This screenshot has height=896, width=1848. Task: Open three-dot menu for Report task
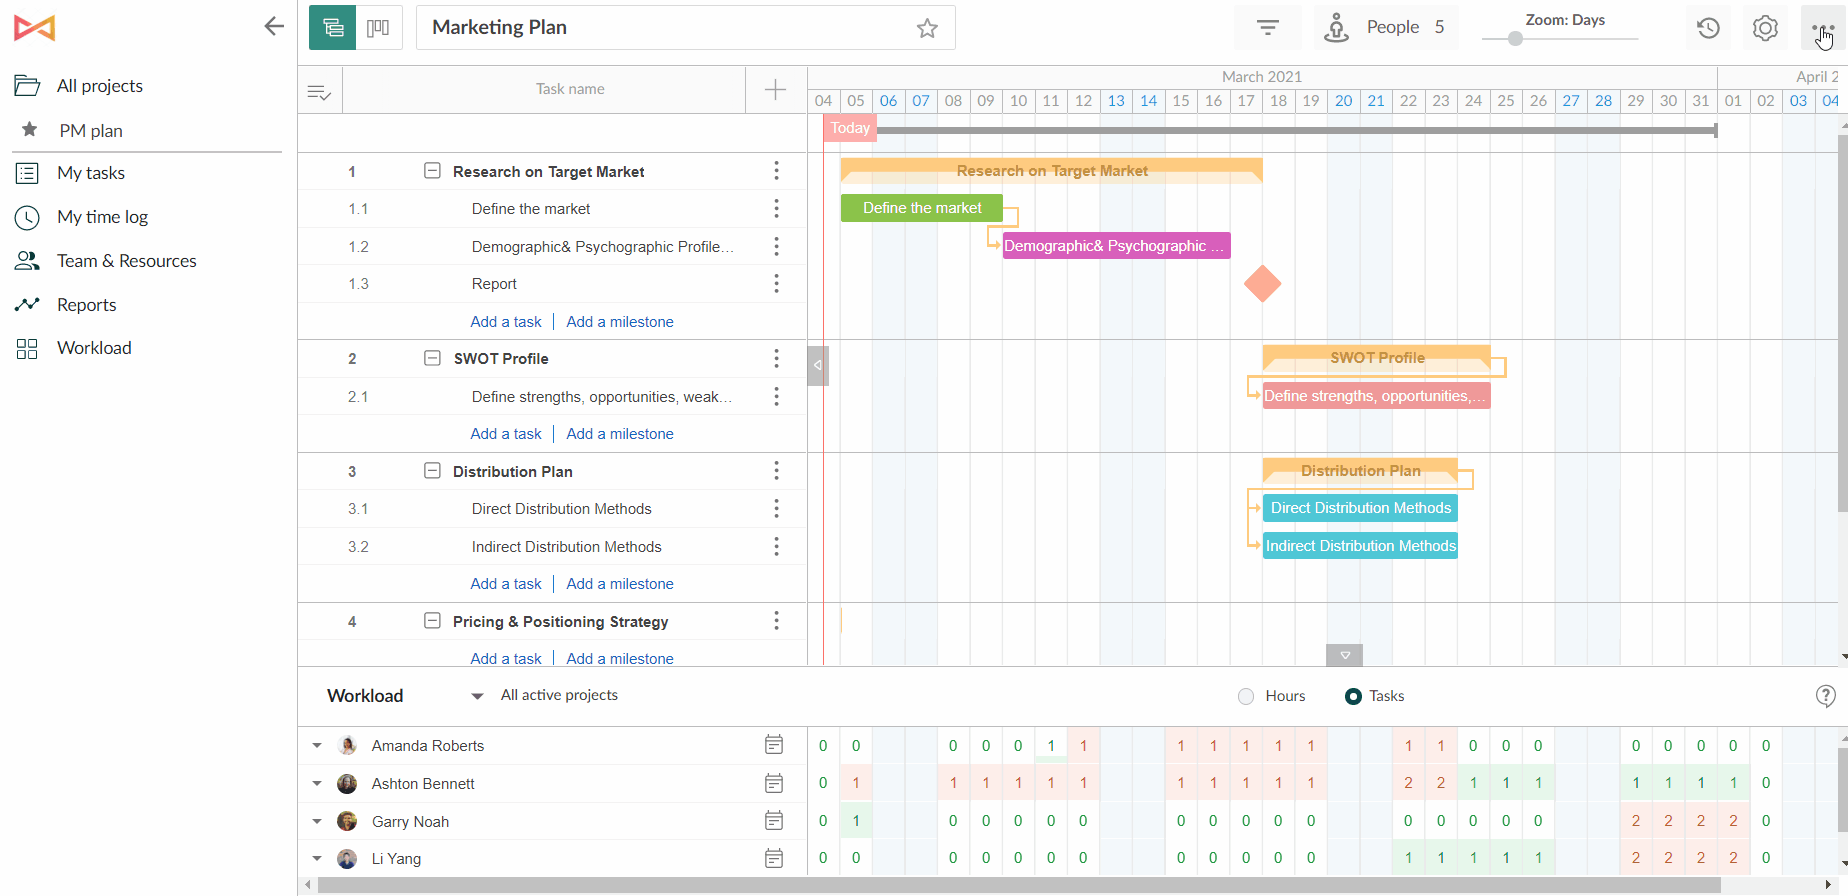click(776, 284)
